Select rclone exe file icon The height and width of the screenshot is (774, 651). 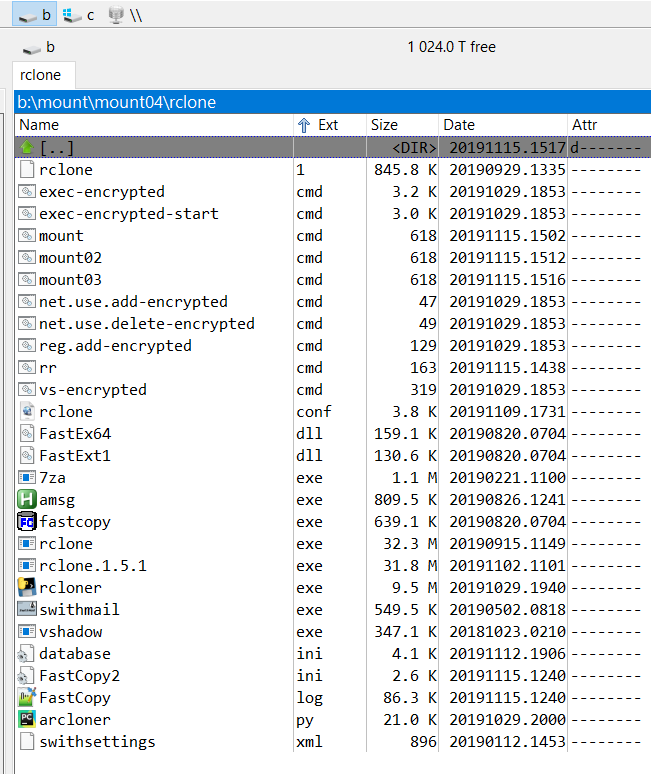27,543
